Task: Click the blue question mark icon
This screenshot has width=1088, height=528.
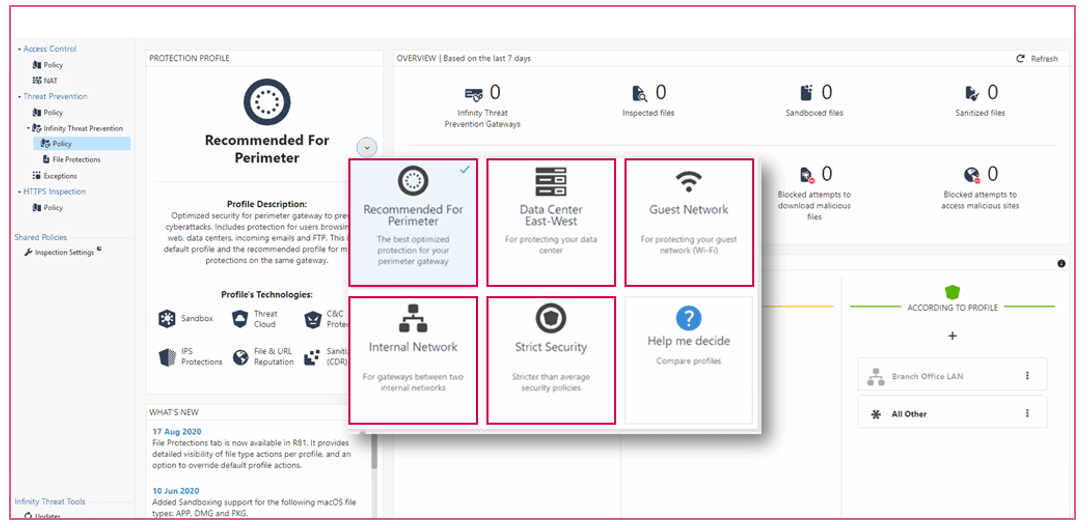Action: tap(688, 318)
